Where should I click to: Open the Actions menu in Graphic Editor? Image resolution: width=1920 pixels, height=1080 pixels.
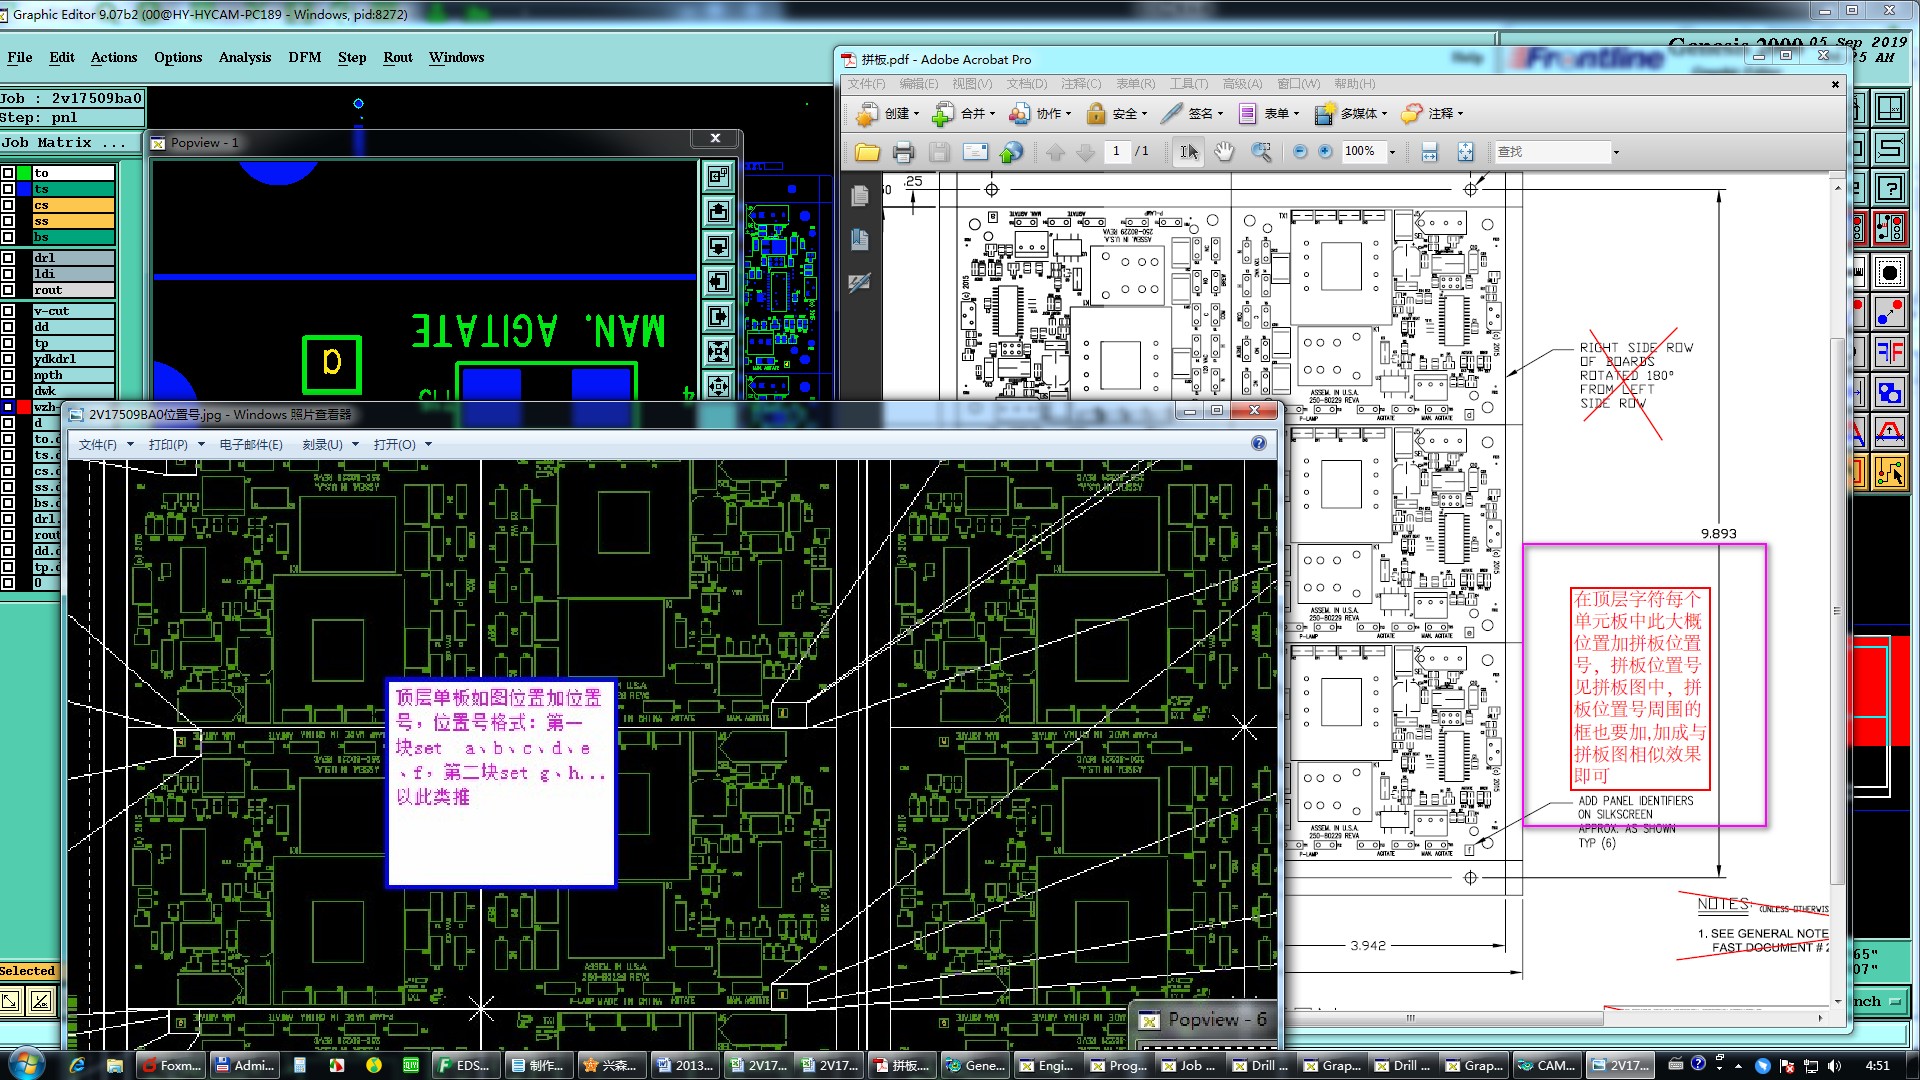pyautogui.click(x=114, y=57)
